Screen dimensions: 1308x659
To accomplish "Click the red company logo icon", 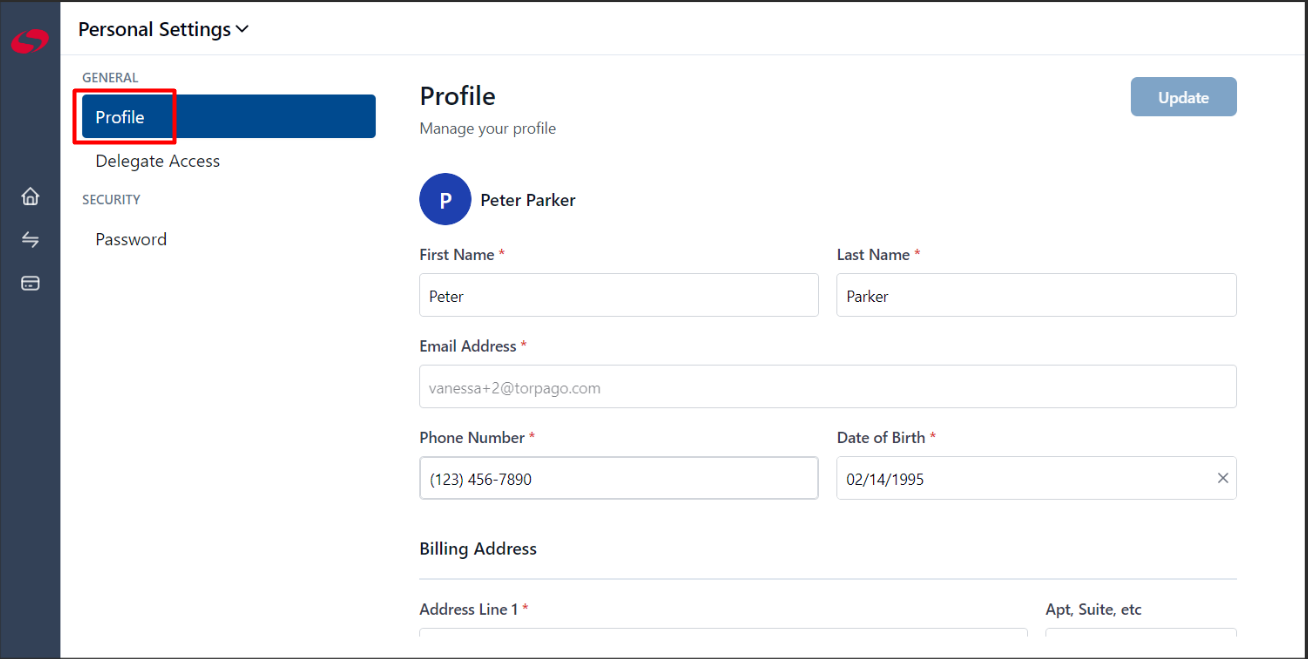I will tap(30, 42).
